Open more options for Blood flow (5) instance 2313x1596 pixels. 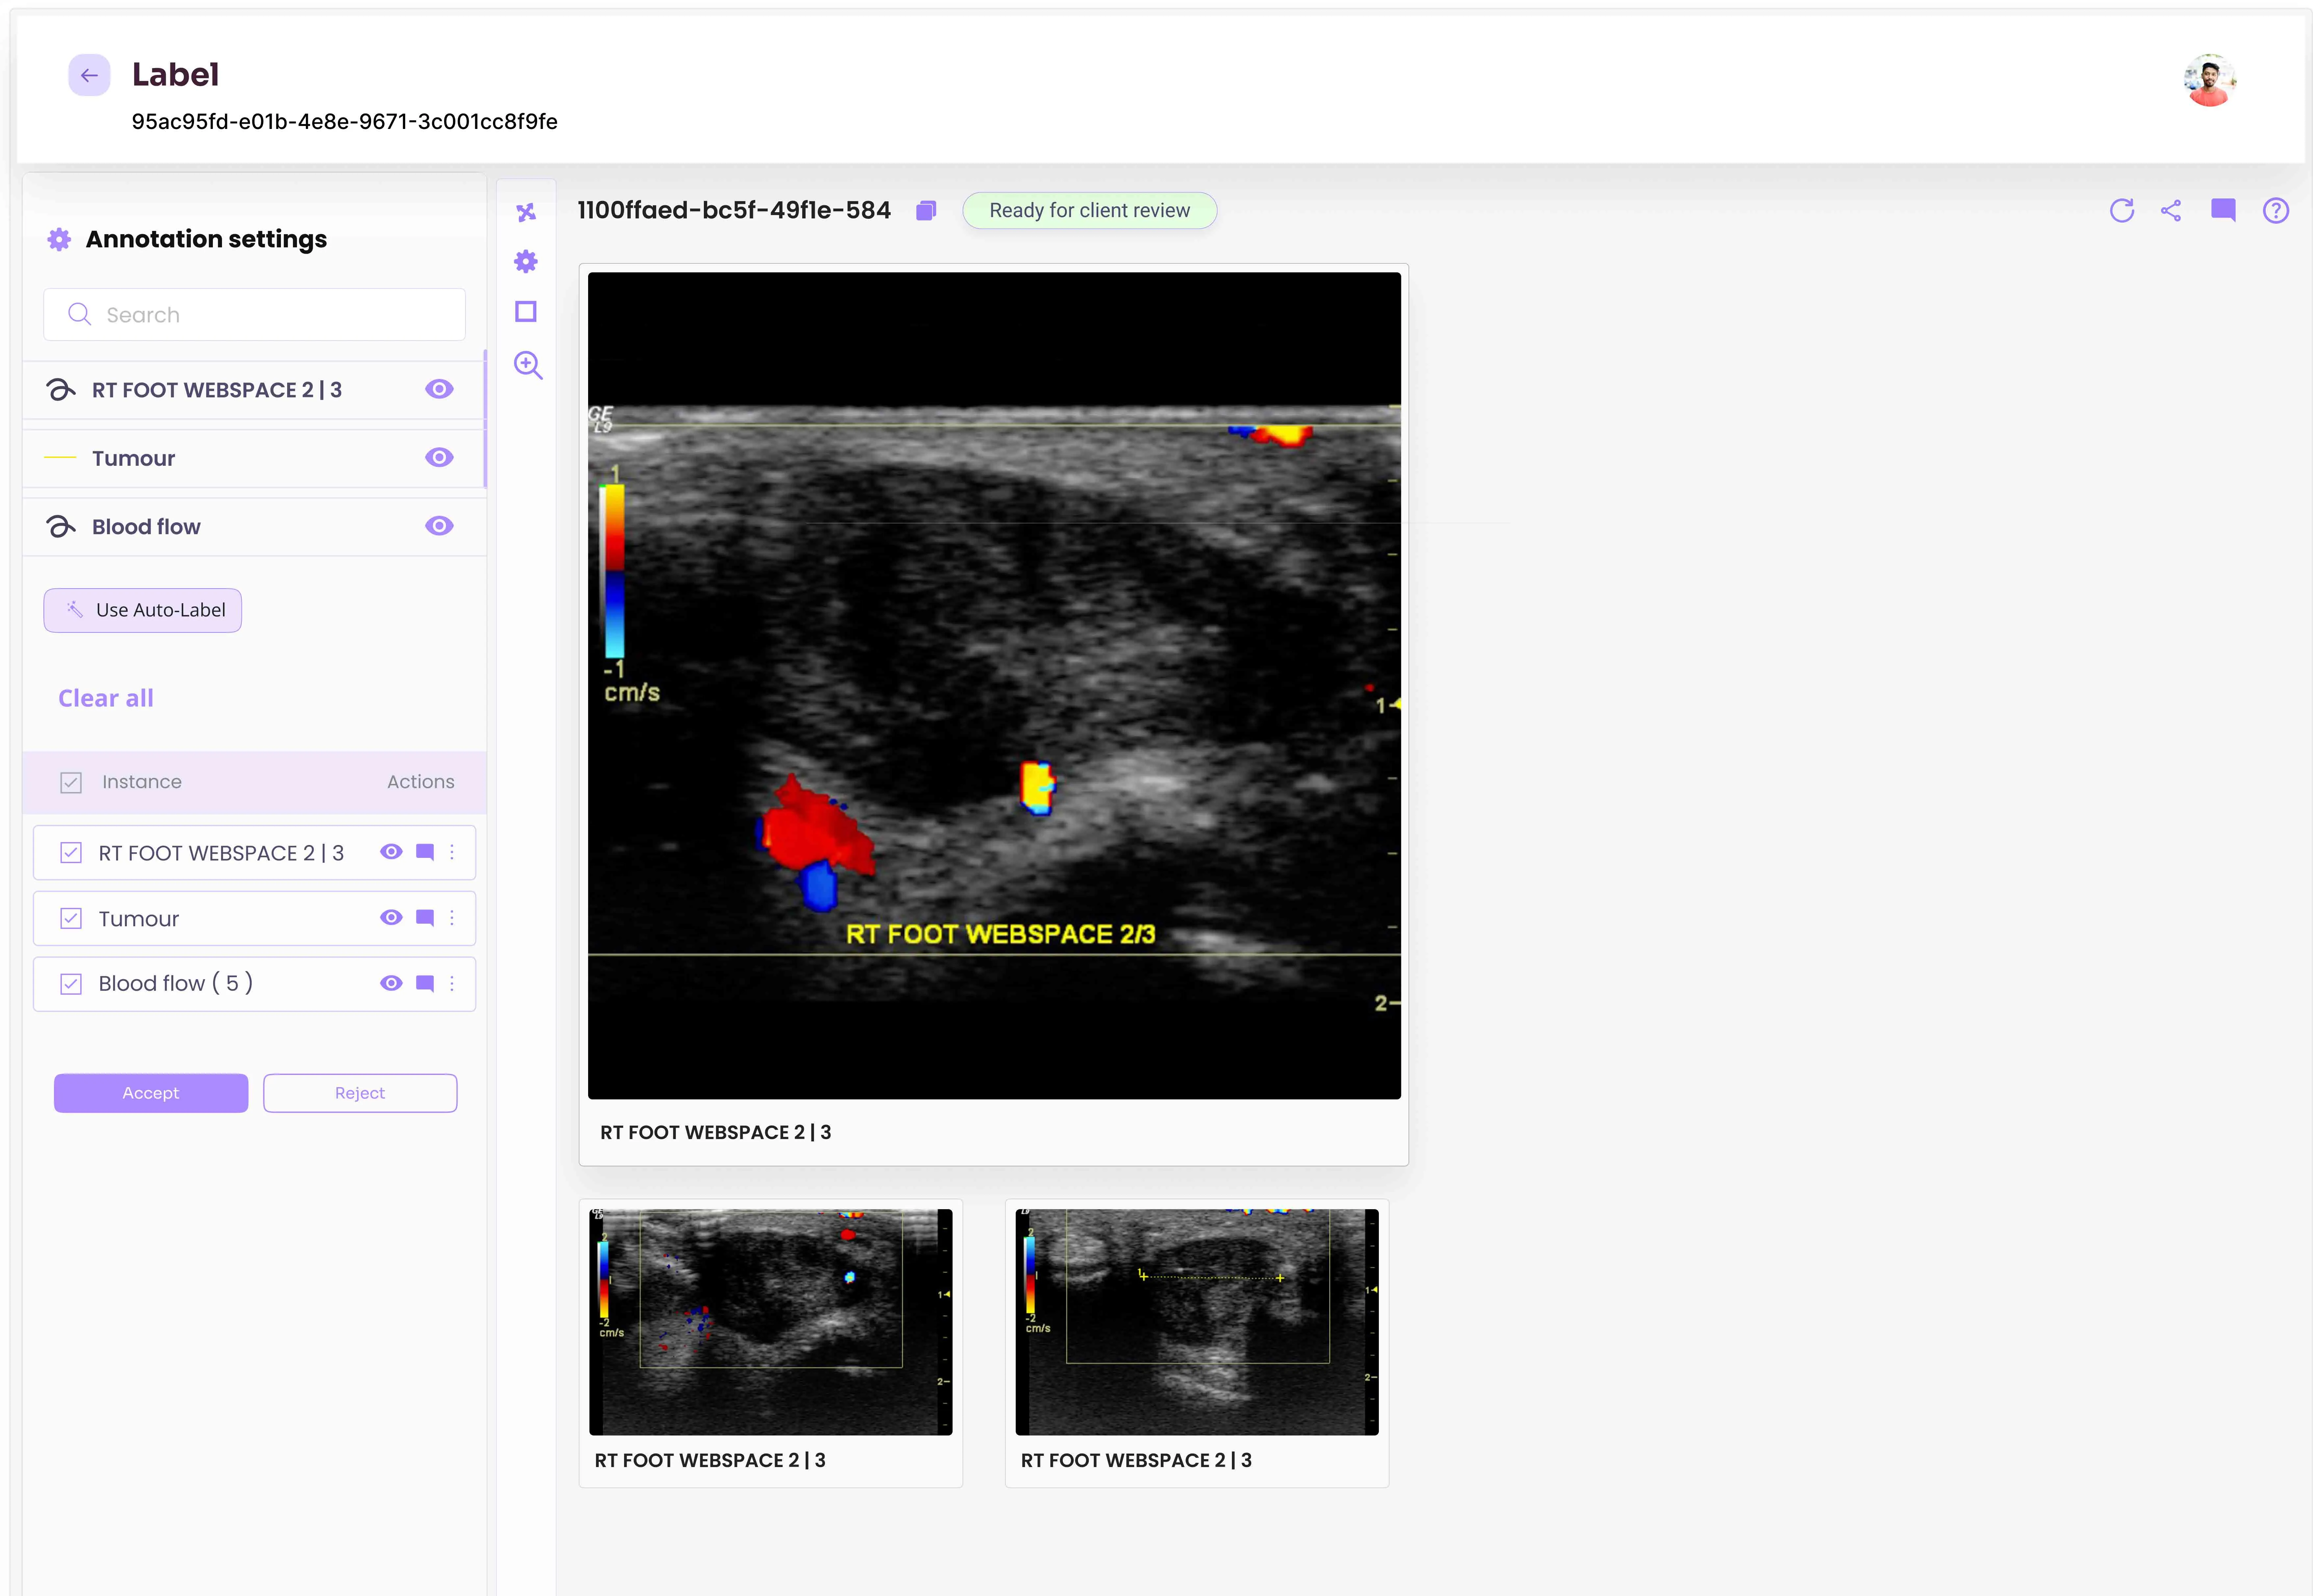[452, 984]
